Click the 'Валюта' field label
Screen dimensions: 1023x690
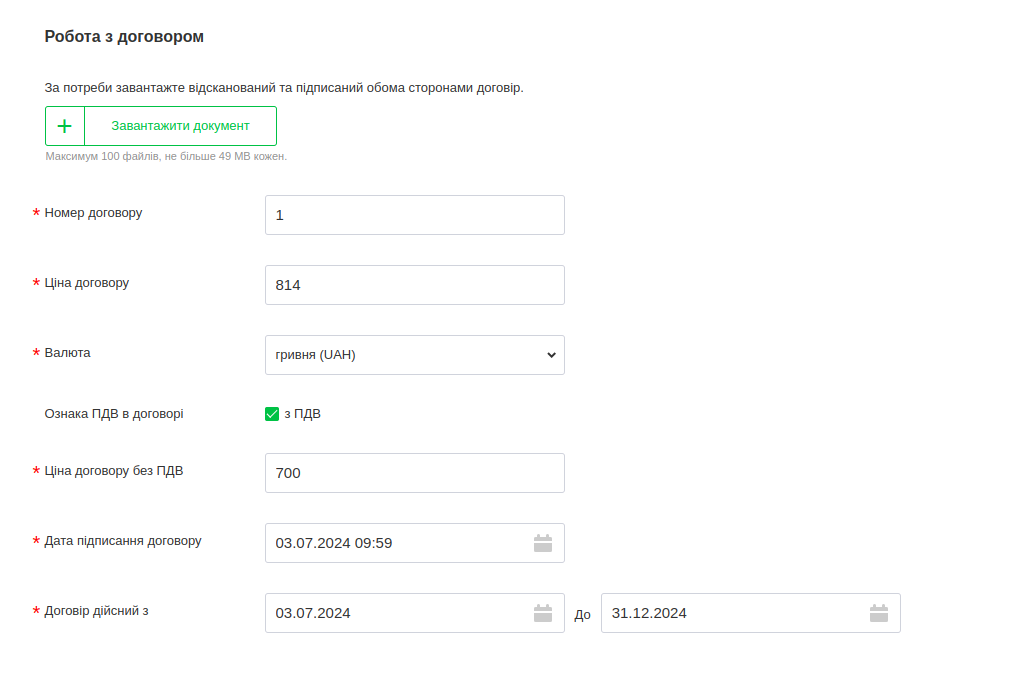click(67, 353)
